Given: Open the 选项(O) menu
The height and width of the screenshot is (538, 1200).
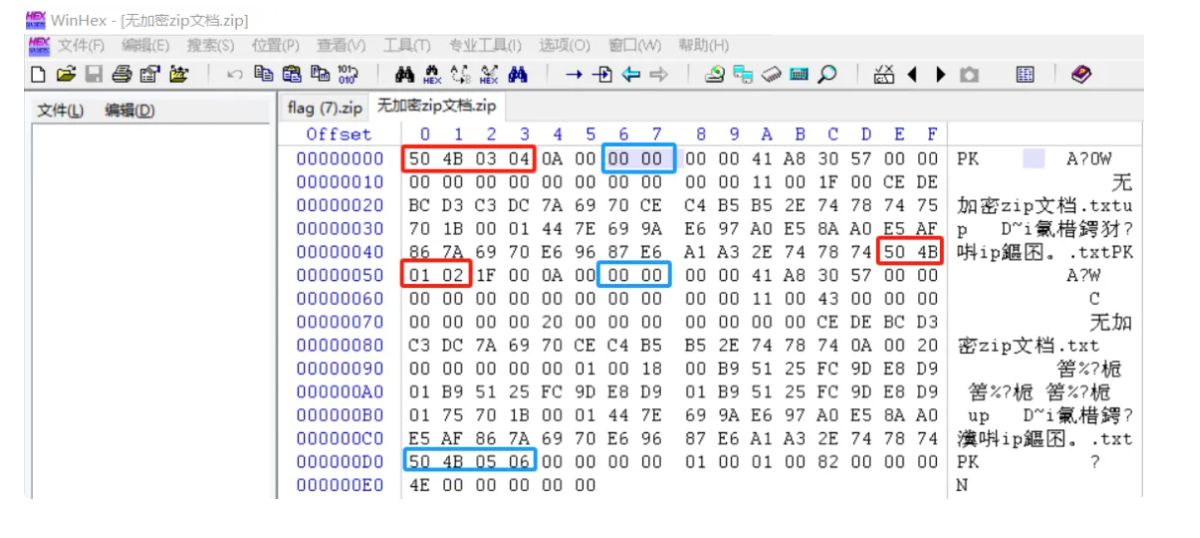Looking at the screenshot, I should click(565, 45).
